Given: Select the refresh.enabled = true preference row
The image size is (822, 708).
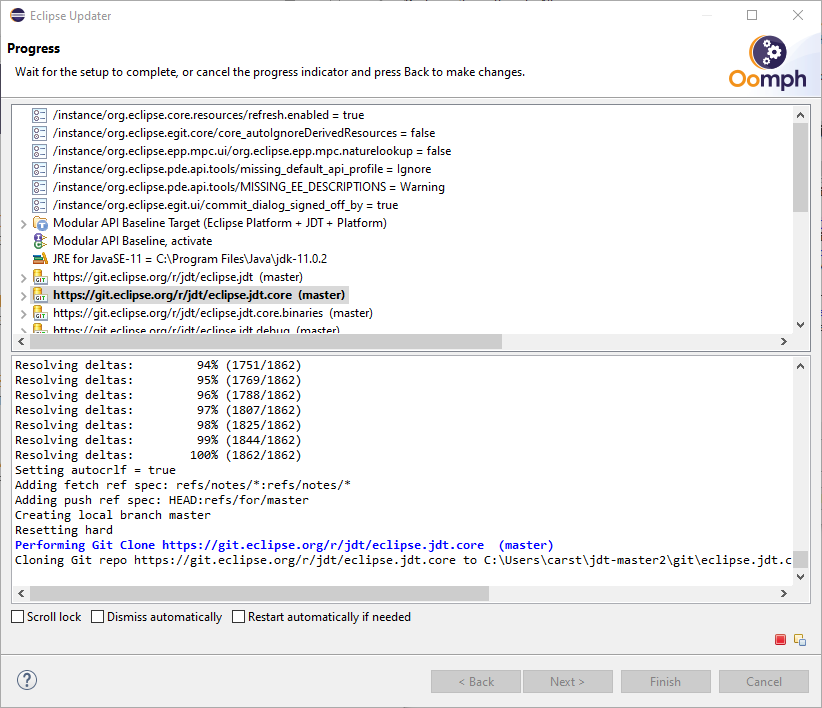Looking at the screenshot, I should (x=209, y=115).
